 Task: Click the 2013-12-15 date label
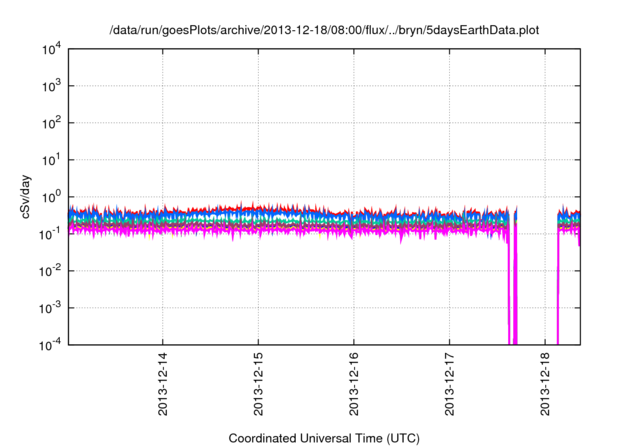pos(258,384)
